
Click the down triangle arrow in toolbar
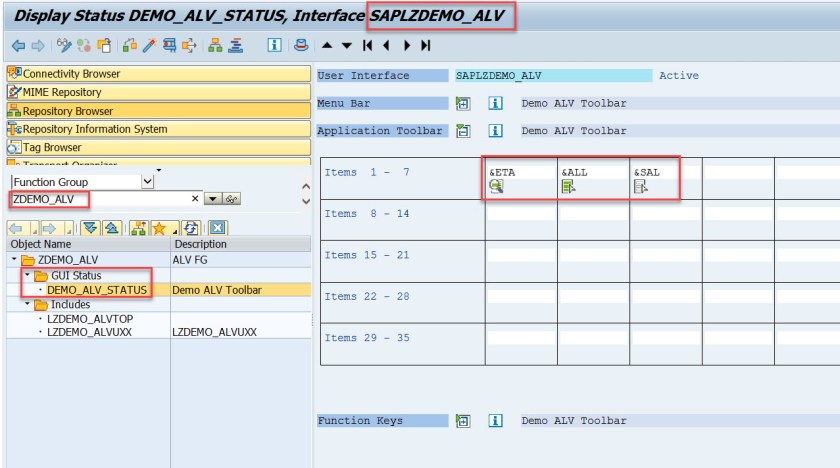pos(347,46)
